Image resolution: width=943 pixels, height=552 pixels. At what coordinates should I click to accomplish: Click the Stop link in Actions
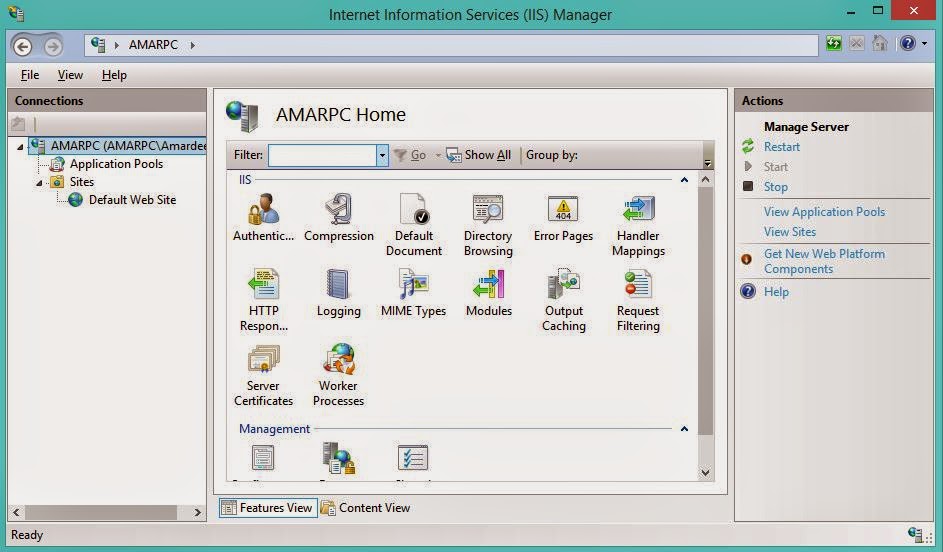(x=775, y=186)
